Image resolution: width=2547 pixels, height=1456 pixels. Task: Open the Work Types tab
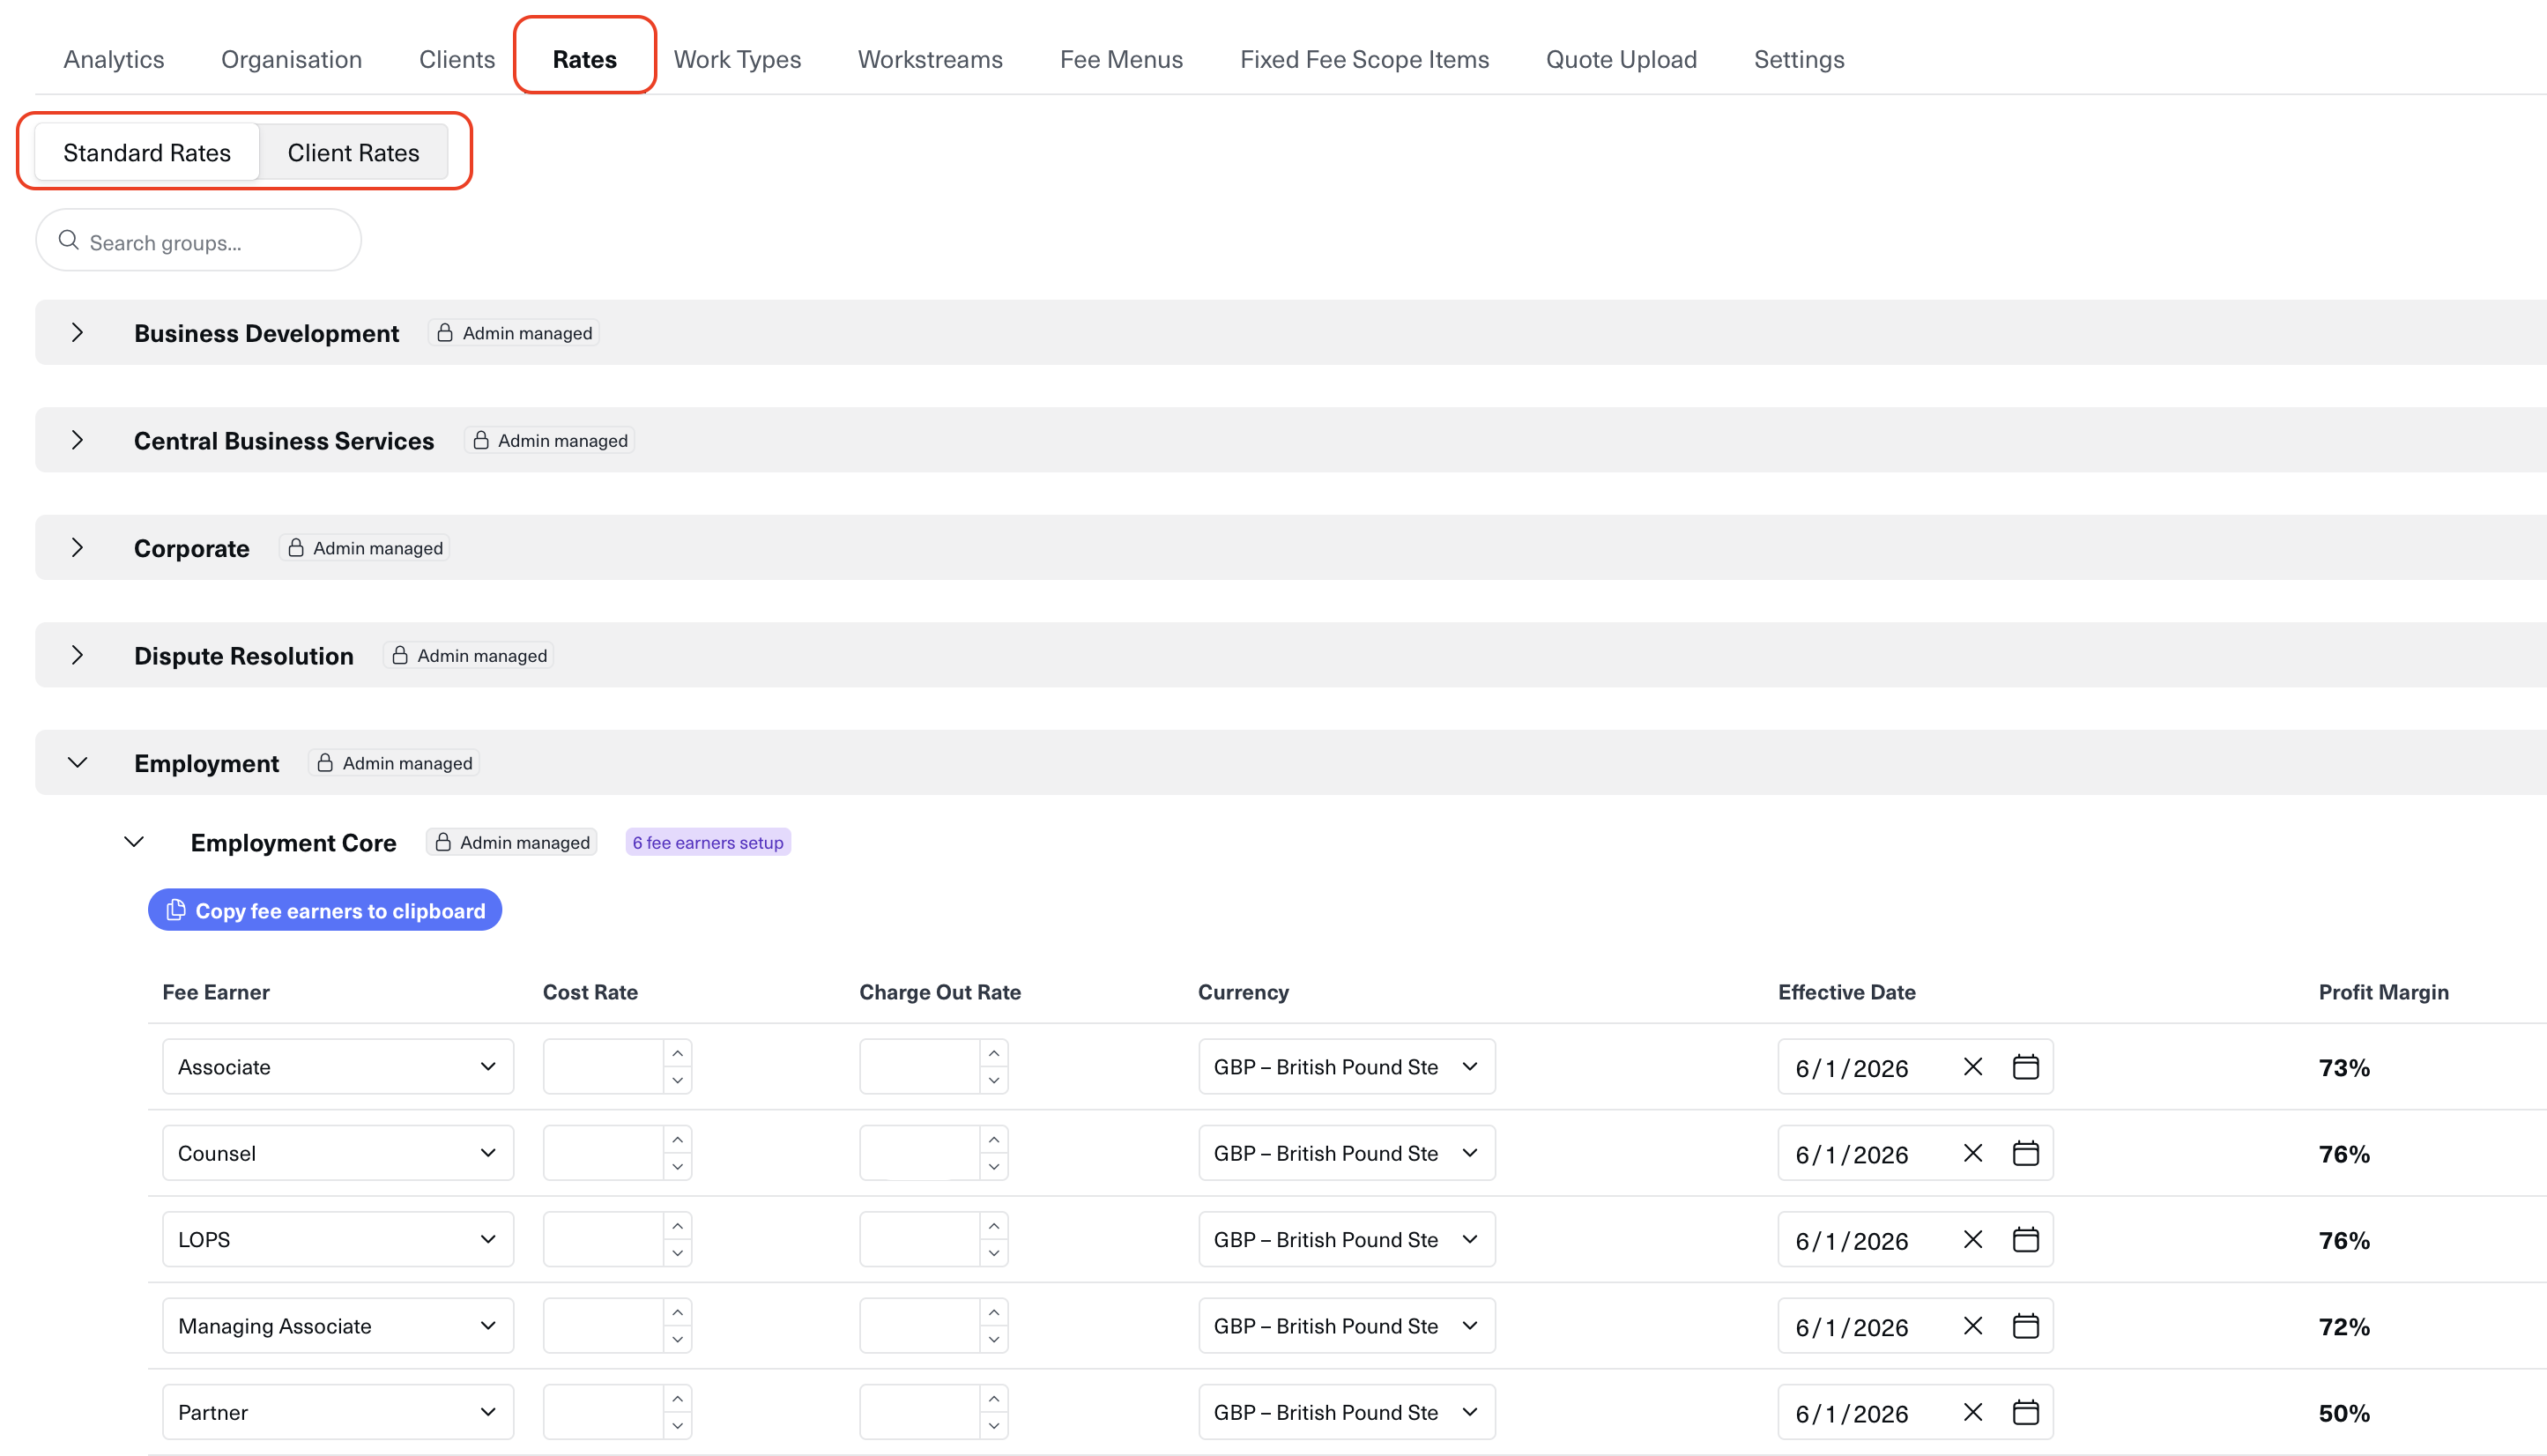(x=737, y=60)
